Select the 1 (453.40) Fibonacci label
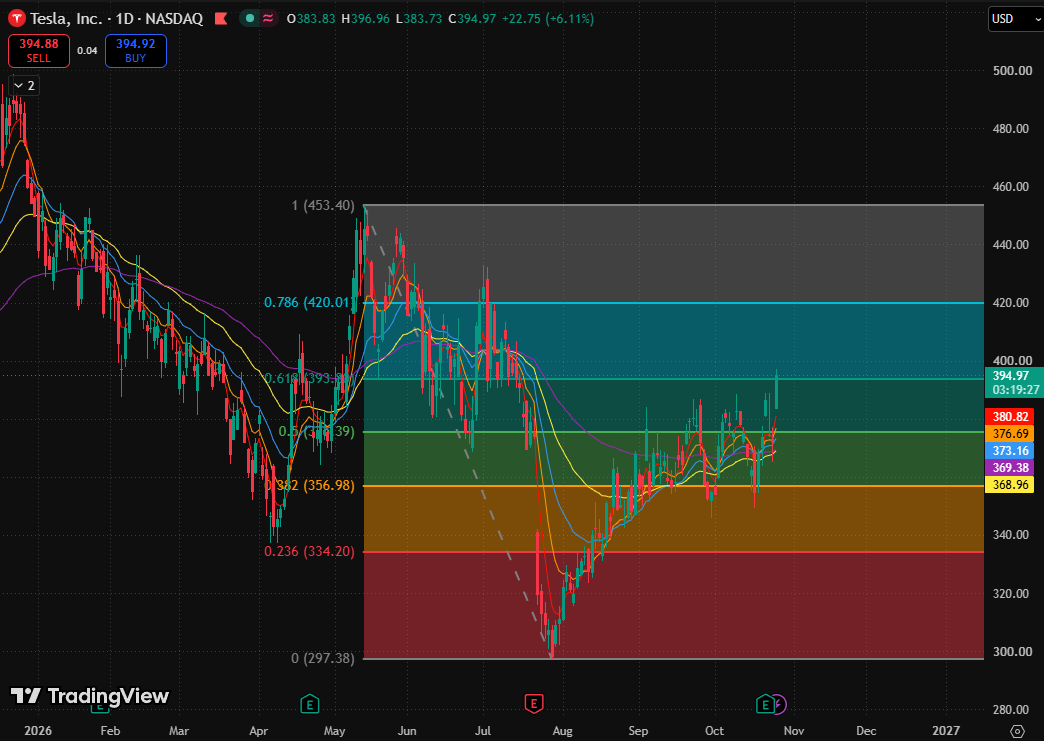1044x741 pixels. pyautogui.click(x=323, y=205)
